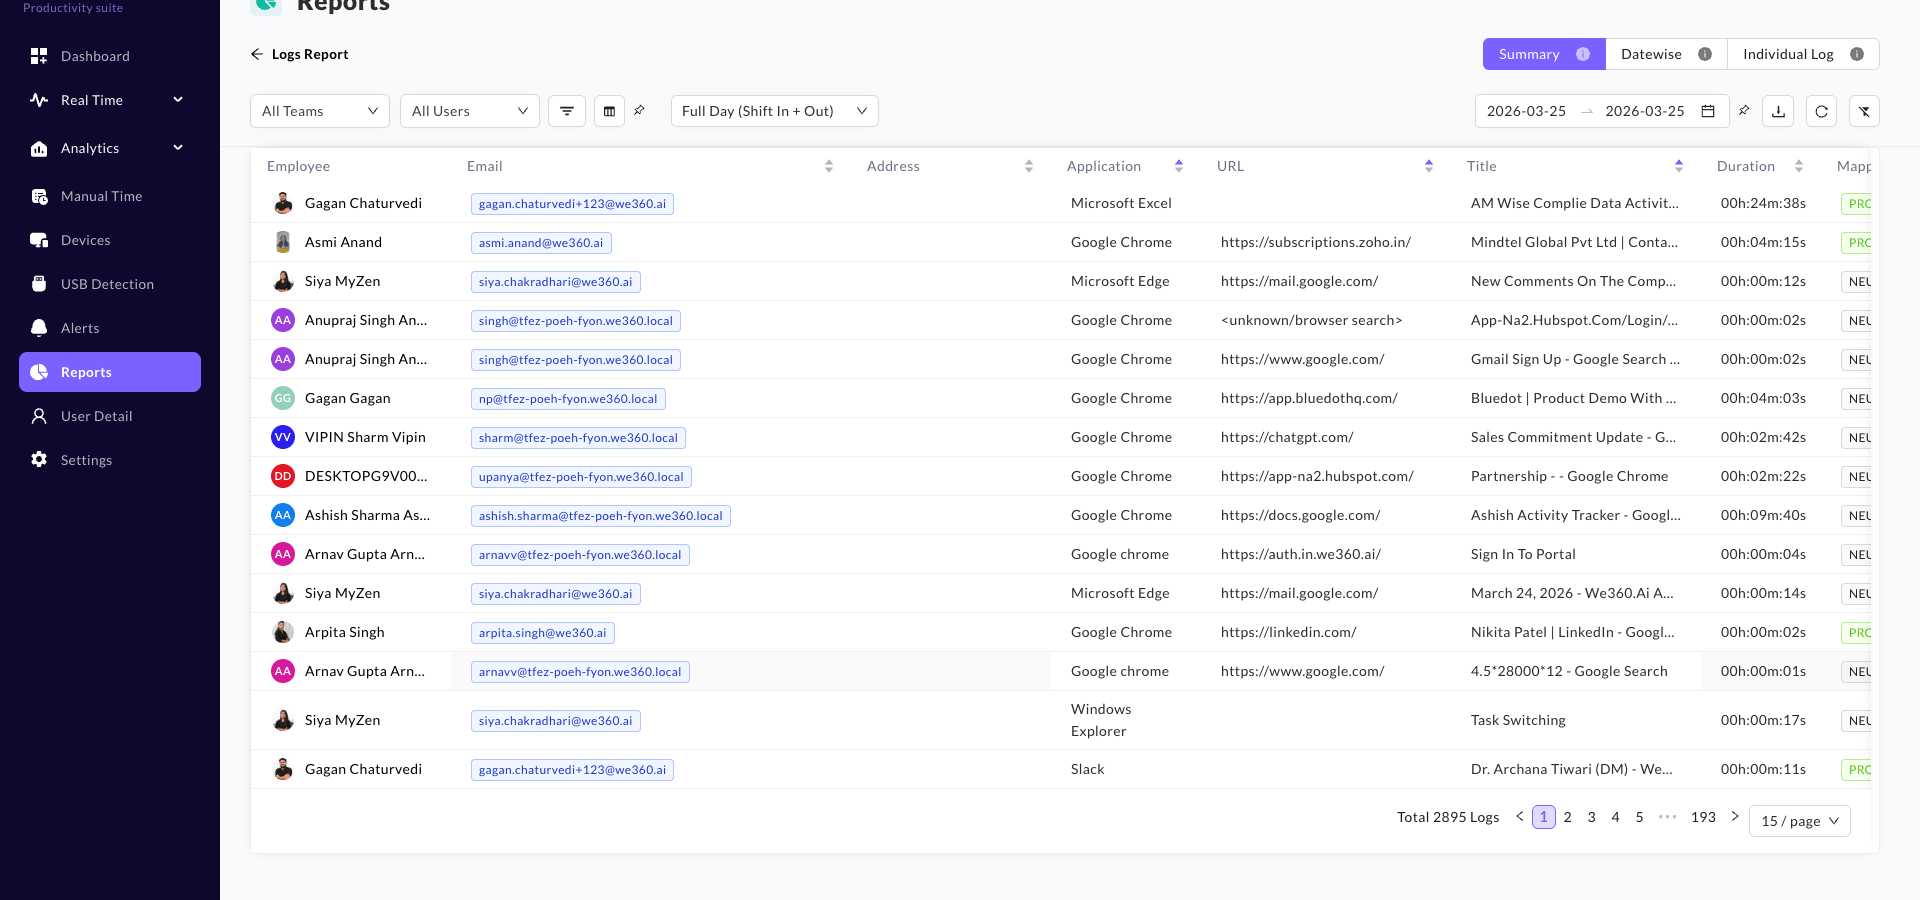Expand Analytics sidebar menu
The height and width of the screenshot is (900, 1920).
(x=110, y=148)
